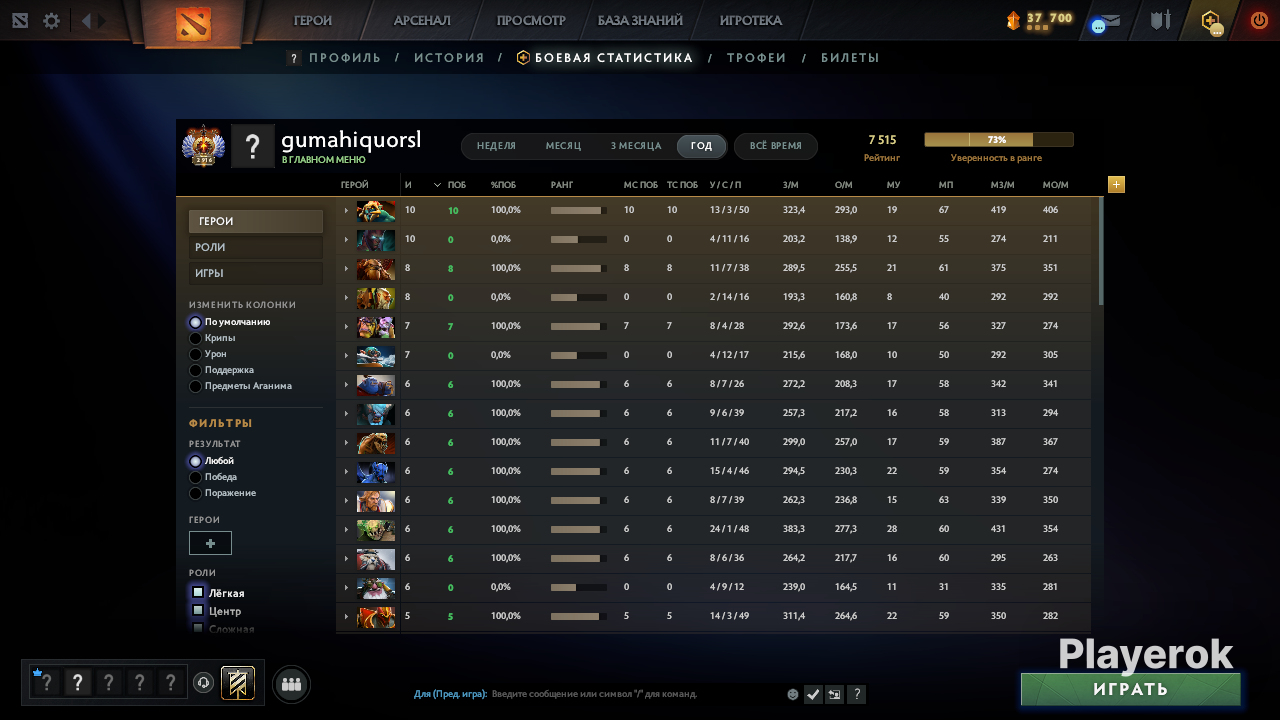Click the hero portrait in the 13 / 3 / 50 row

pyautogui.click(x=376, y=211)
